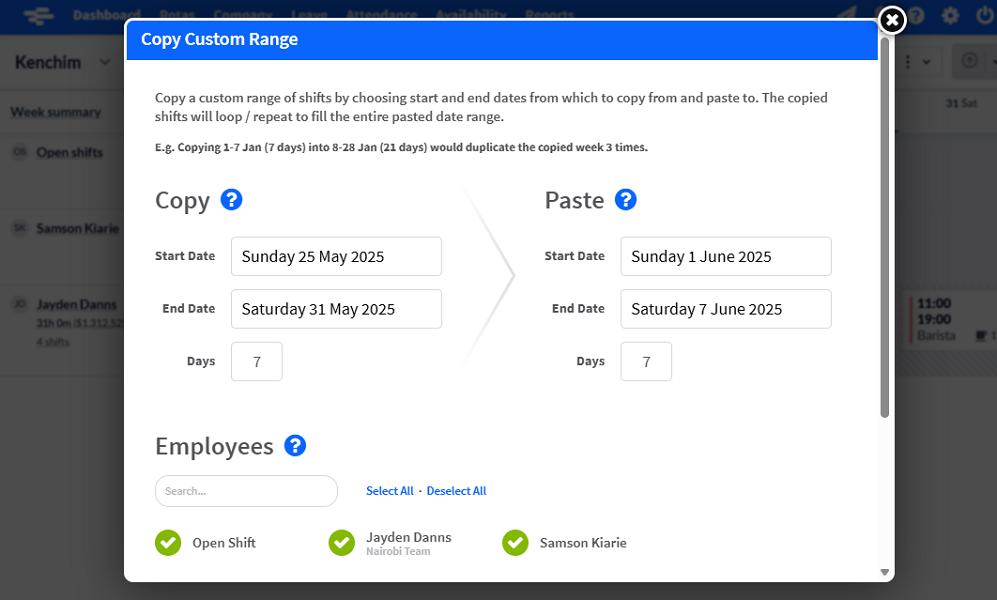Click the employee Search box
Viewport: 997px width, 600px height.
point(246,491)
